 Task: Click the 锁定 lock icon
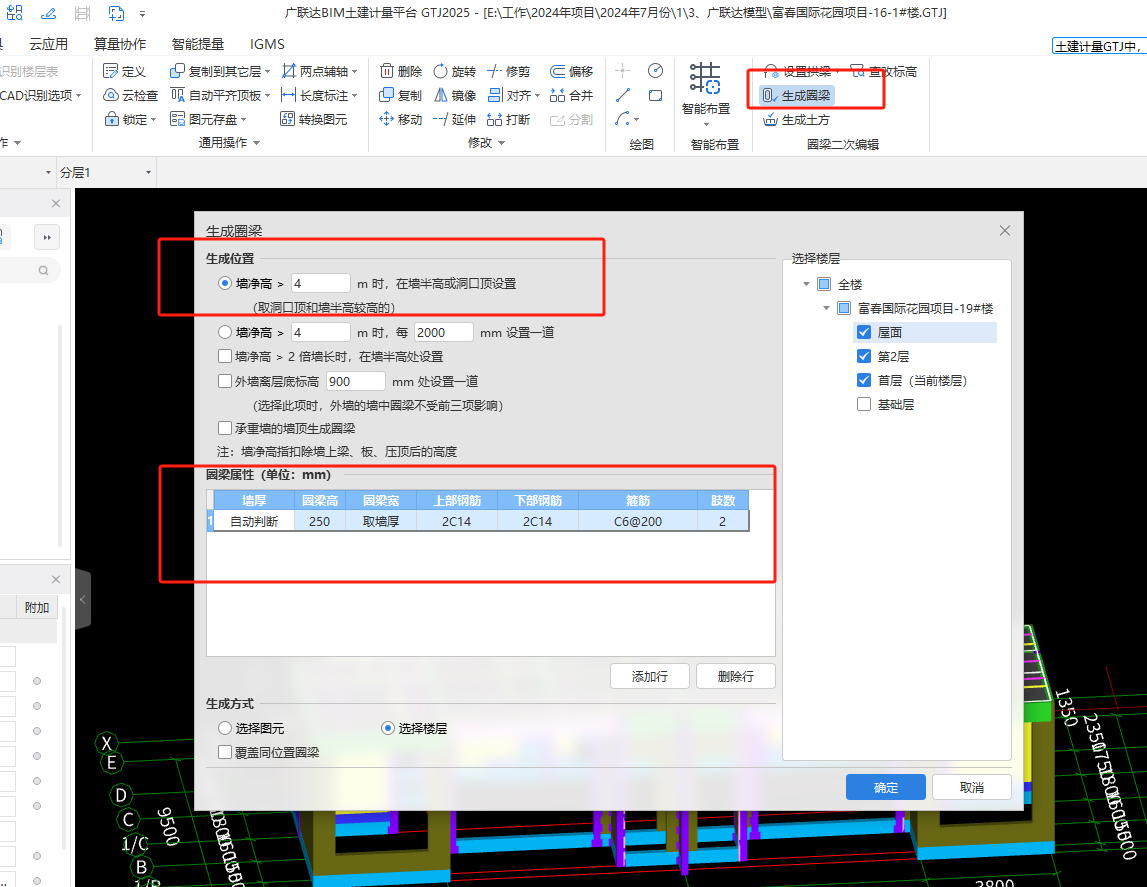point(111,119)
